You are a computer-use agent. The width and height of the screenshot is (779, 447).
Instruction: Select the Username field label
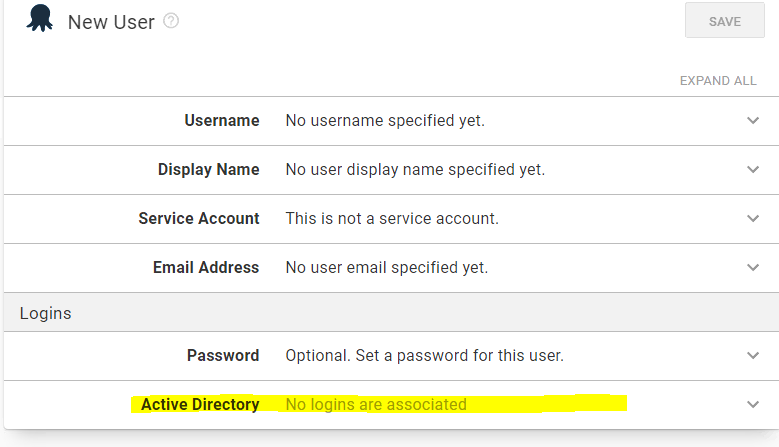click(222, 121)
